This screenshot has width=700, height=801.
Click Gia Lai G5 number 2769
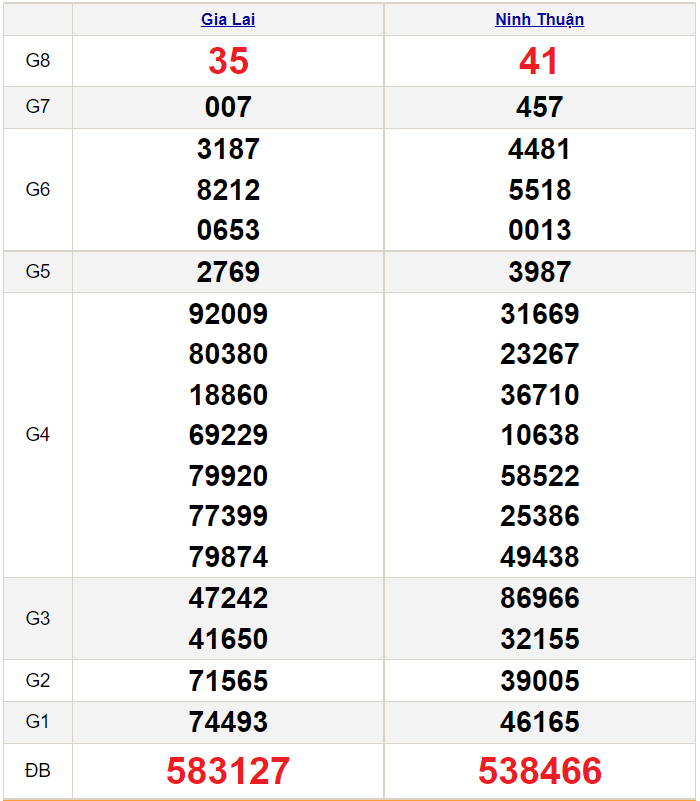tap(228, 272)
